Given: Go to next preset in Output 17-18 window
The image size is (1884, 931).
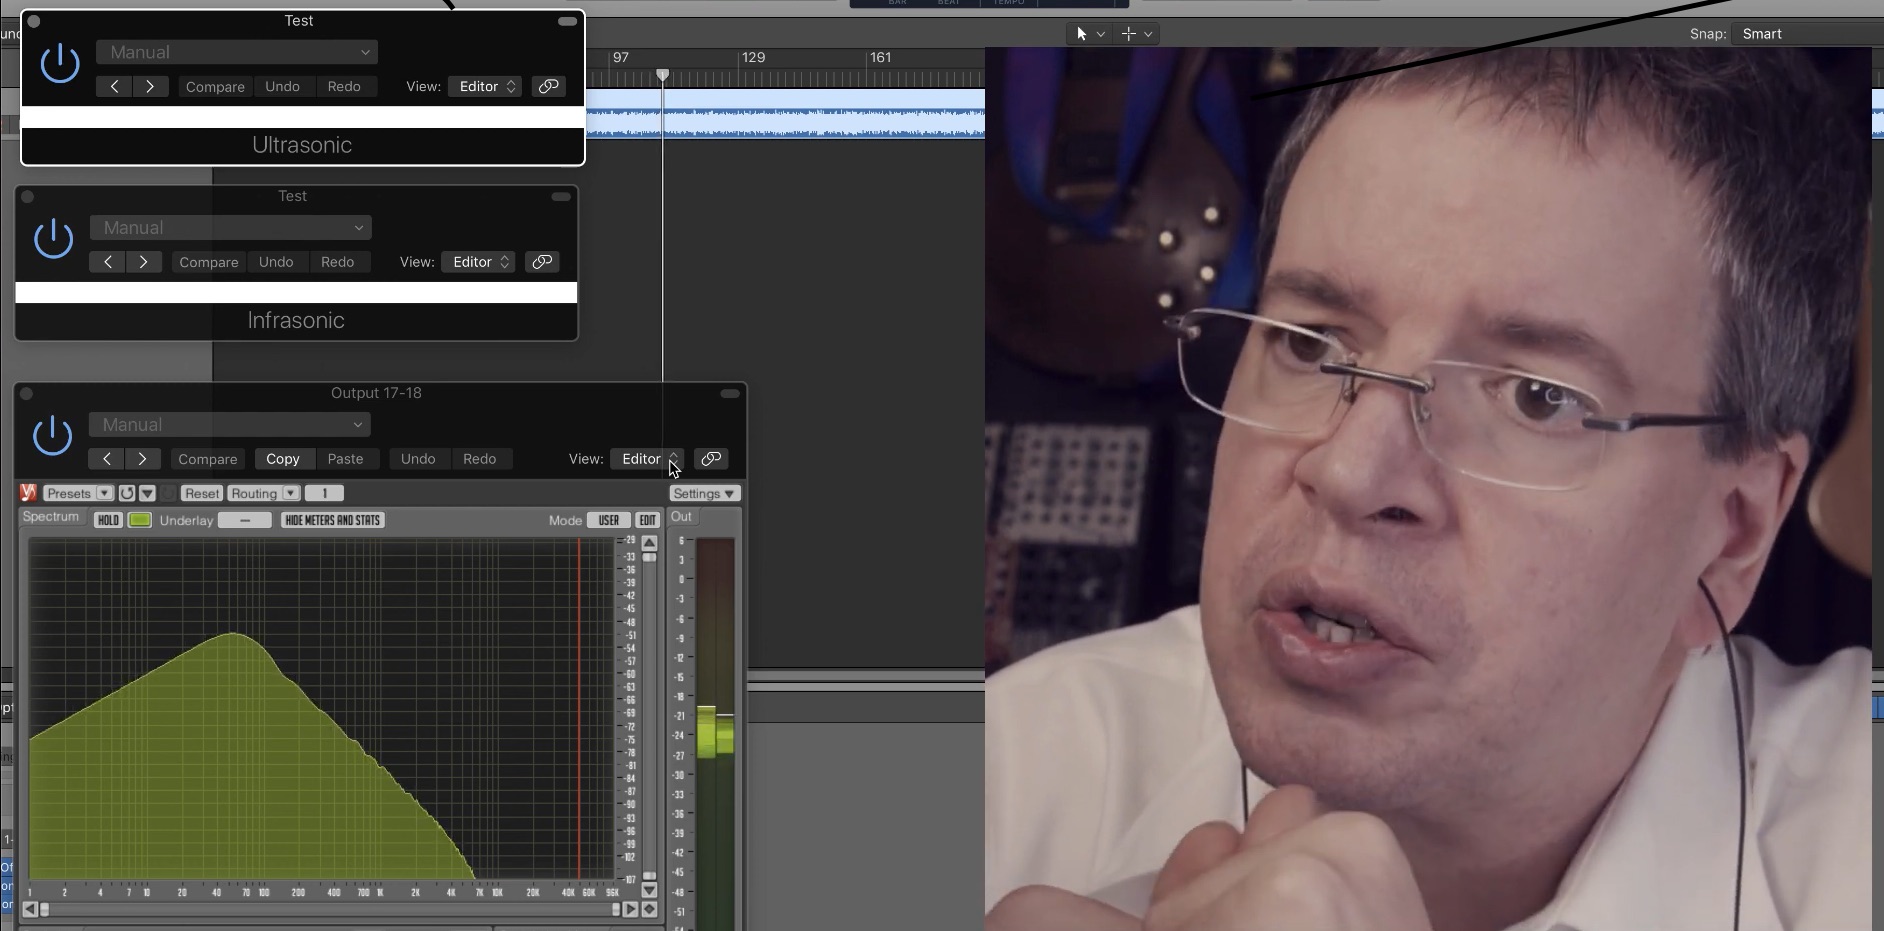Looking at the screenshot, I should point(143,459).
